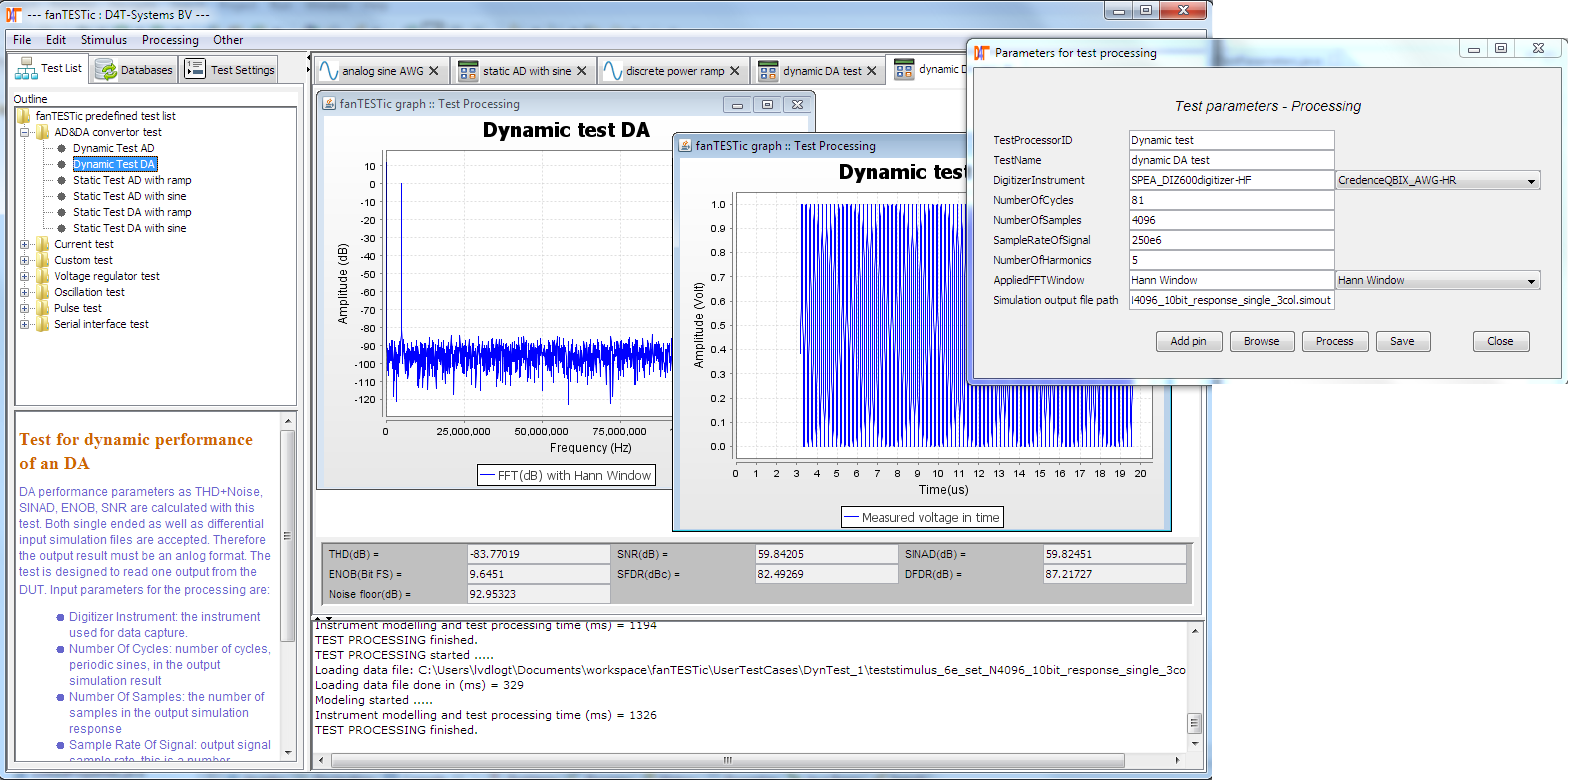
Task: Click the NumberOfCycles input field
Action: [1231, 200]
